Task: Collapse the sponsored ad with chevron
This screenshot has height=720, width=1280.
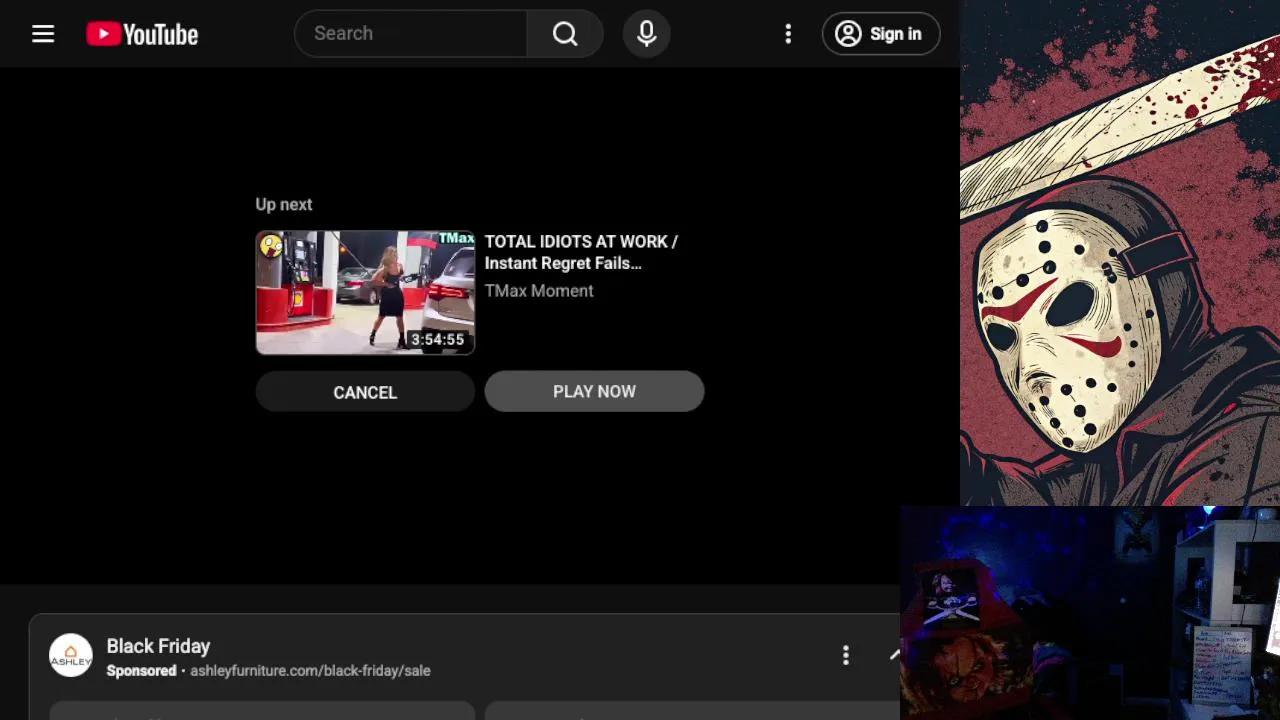Action: pos(894,655)
